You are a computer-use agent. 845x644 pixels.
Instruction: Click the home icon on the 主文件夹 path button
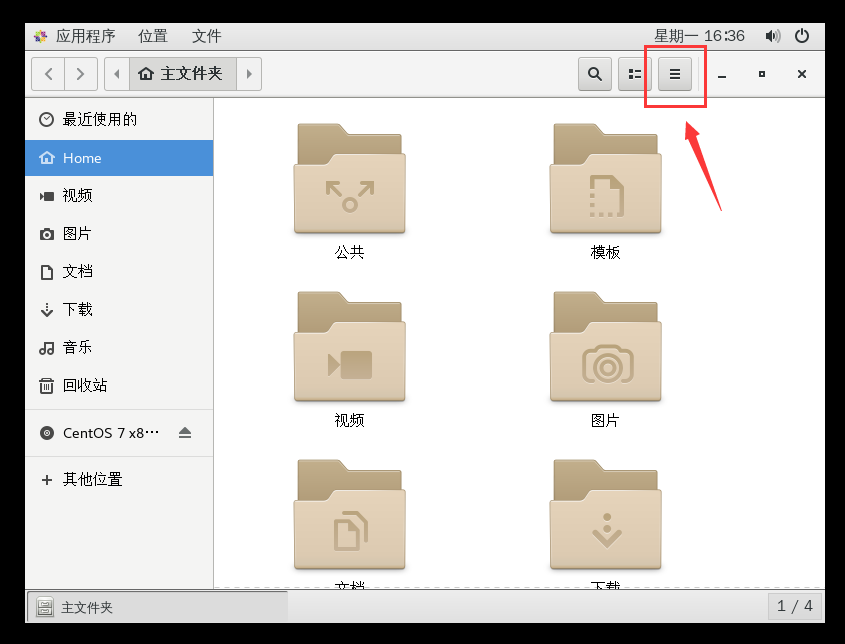coord(145,73)
